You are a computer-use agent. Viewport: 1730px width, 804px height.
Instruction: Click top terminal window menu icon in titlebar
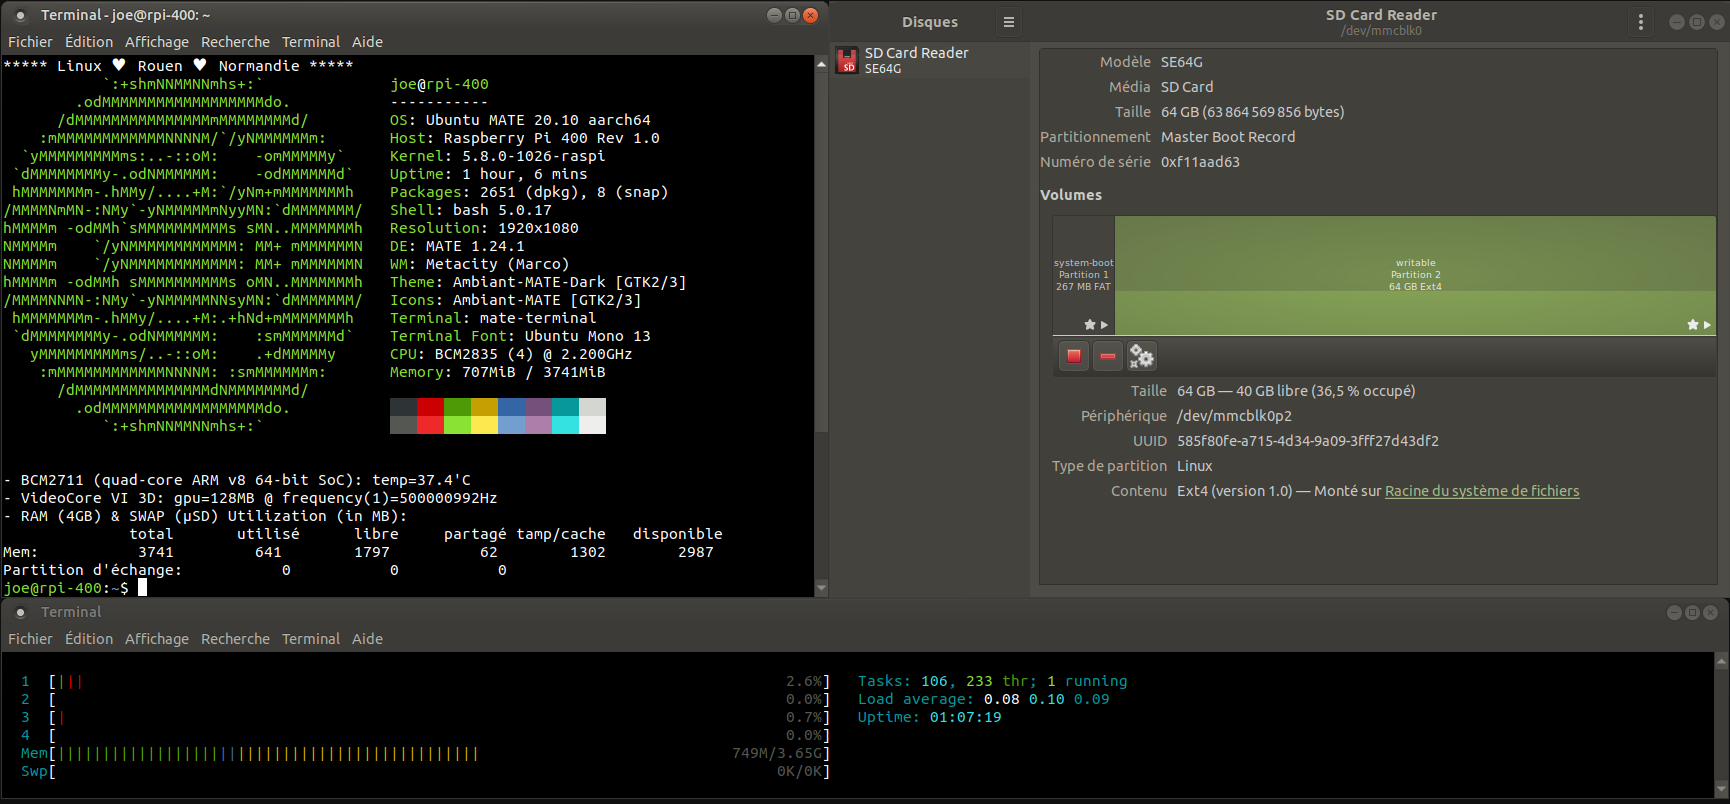coord(20,16)
